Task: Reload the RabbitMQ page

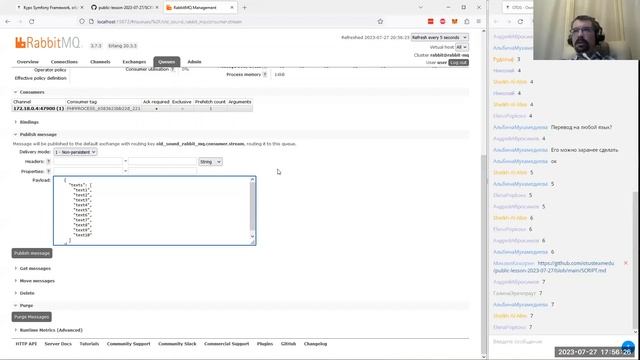Action: [x=31, y=21]
